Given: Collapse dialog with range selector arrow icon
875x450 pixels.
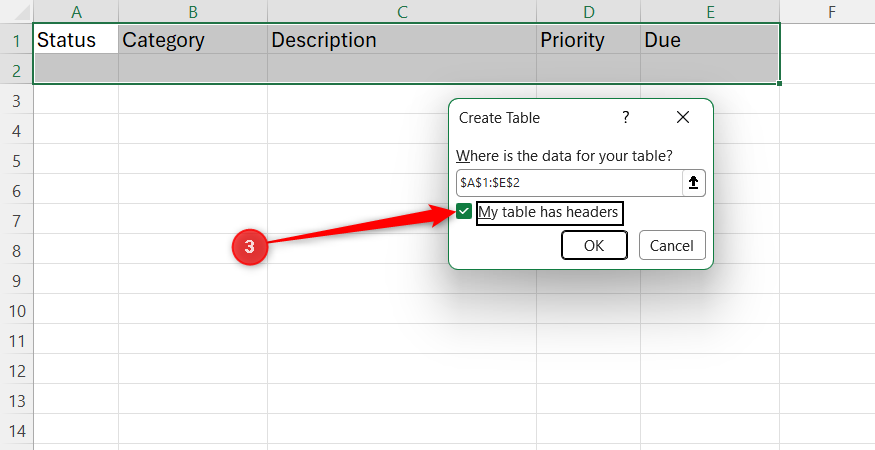Looking at the screenshot, I should (694, 183).
